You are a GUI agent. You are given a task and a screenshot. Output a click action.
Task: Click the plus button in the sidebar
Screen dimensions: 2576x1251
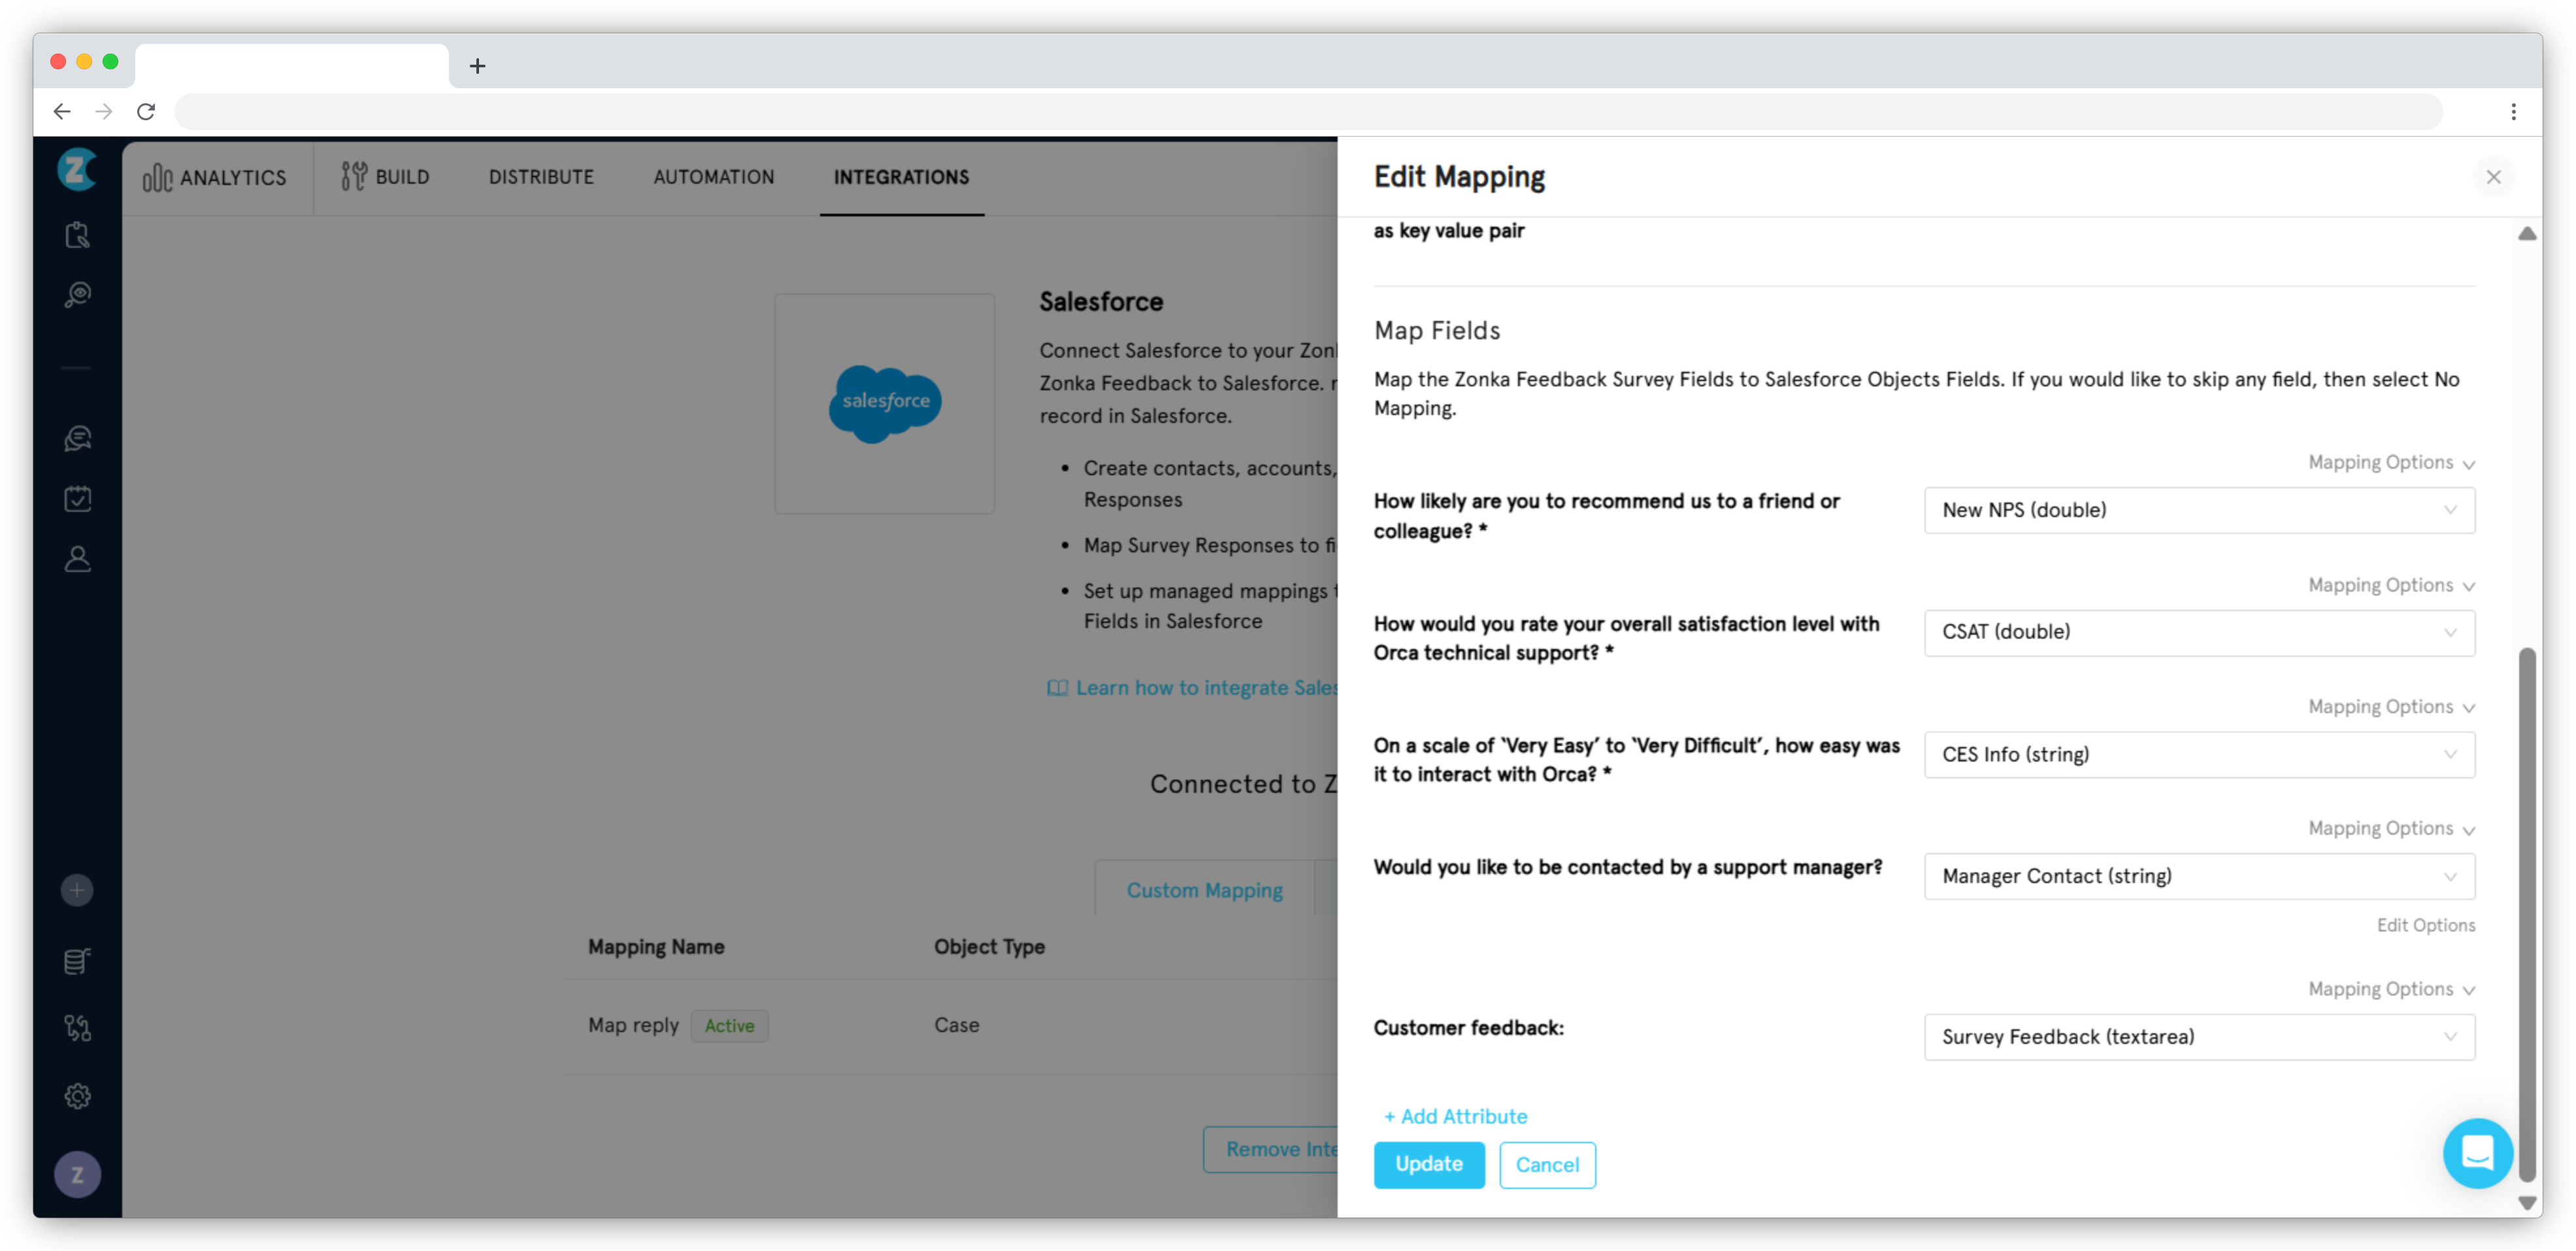click(77, 889)
